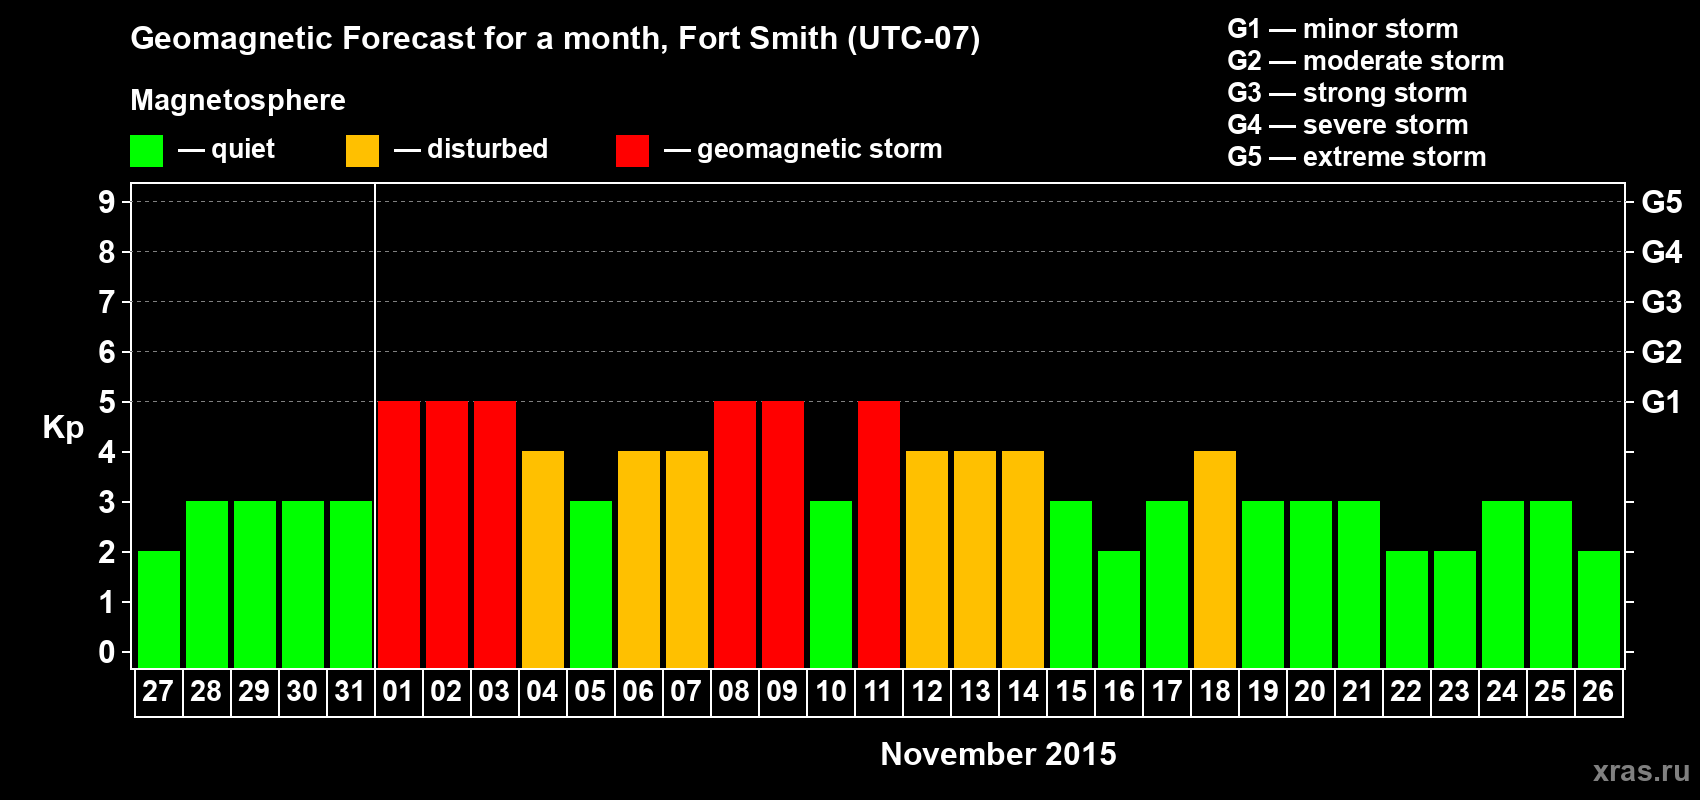Select the green bar for day 31
This screenshot has width=1700, height=800.
pyautogui.click(x=351, y=585)
